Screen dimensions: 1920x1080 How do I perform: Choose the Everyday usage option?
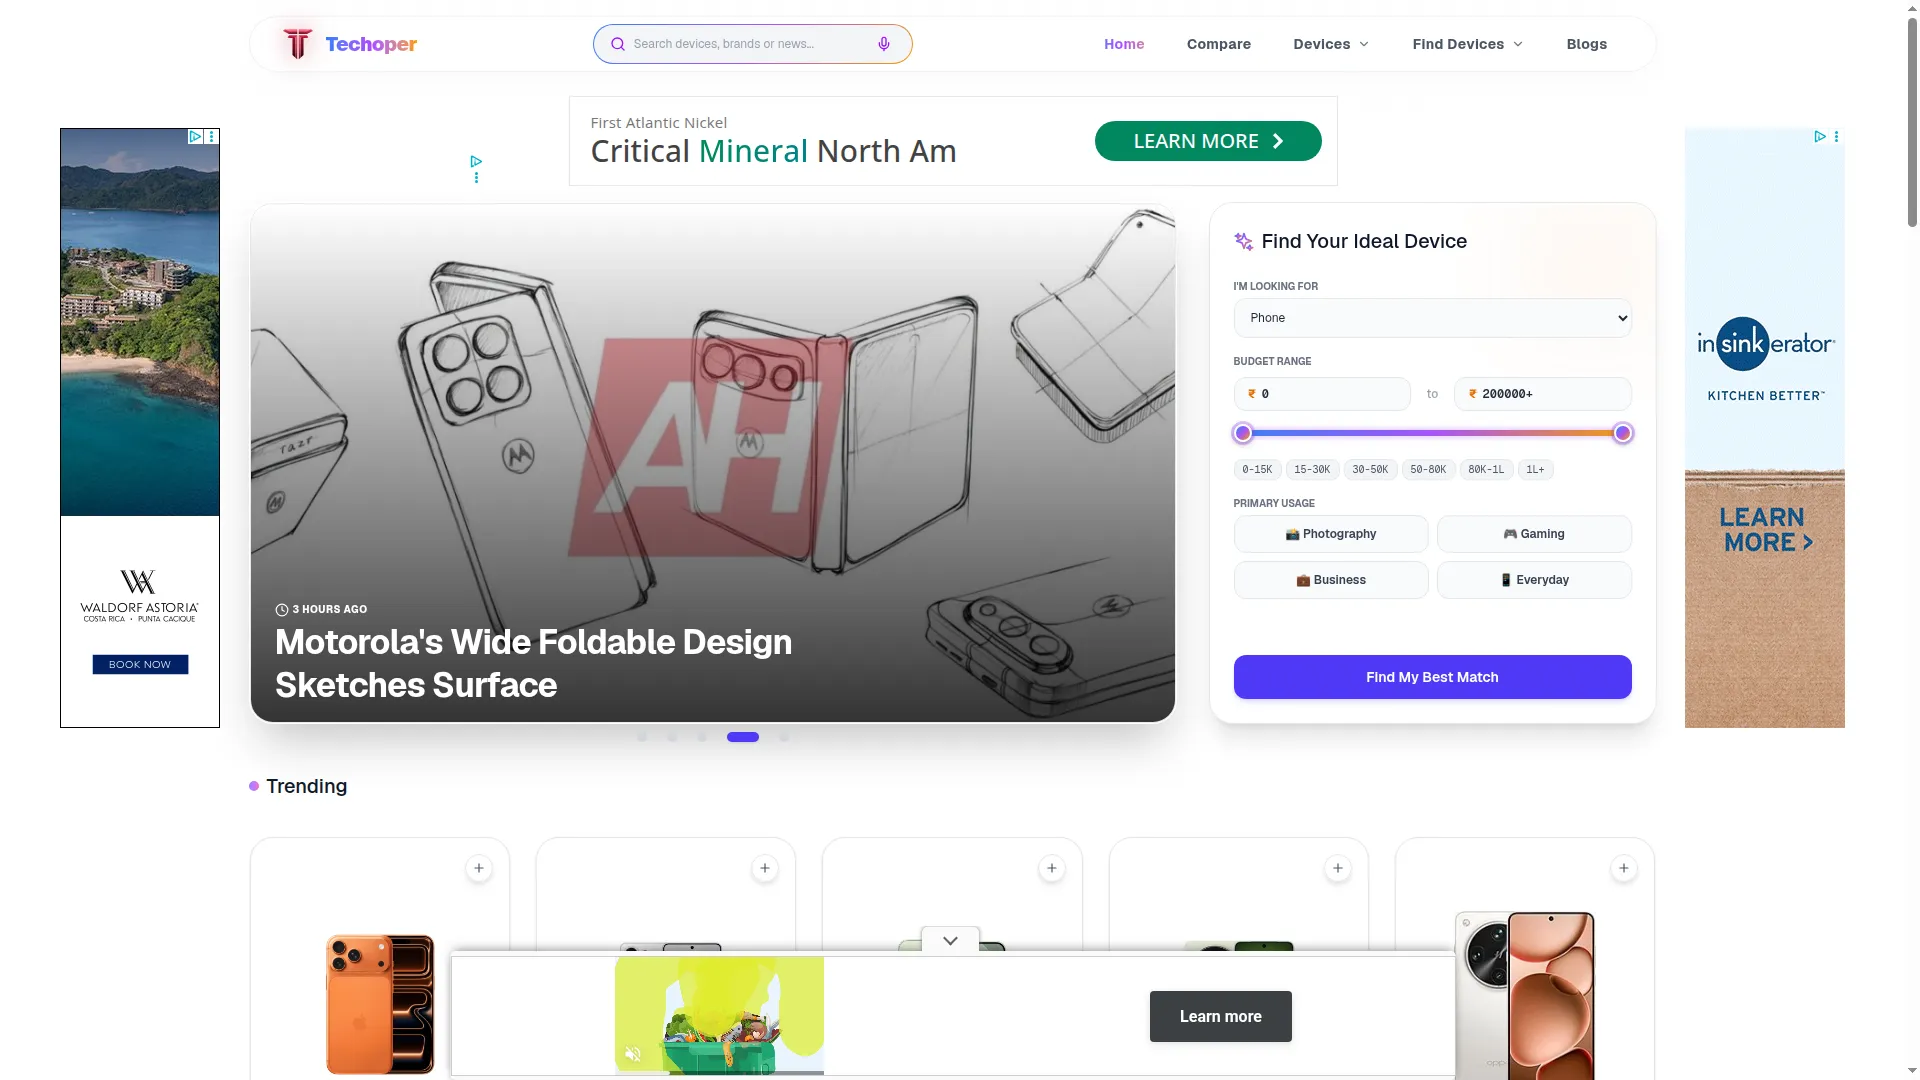click(1534, 580)
